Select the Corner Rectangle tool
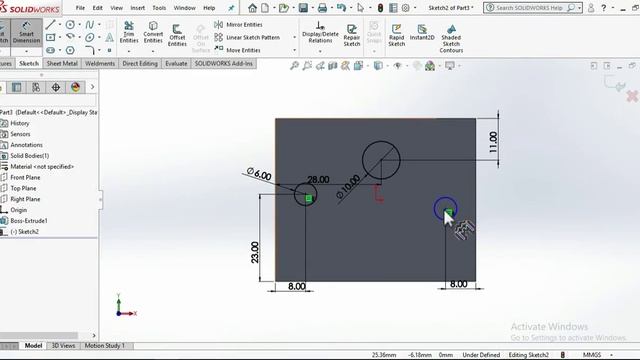The height and width of the screenshot is (360, 640). click(x=51, y=38)
